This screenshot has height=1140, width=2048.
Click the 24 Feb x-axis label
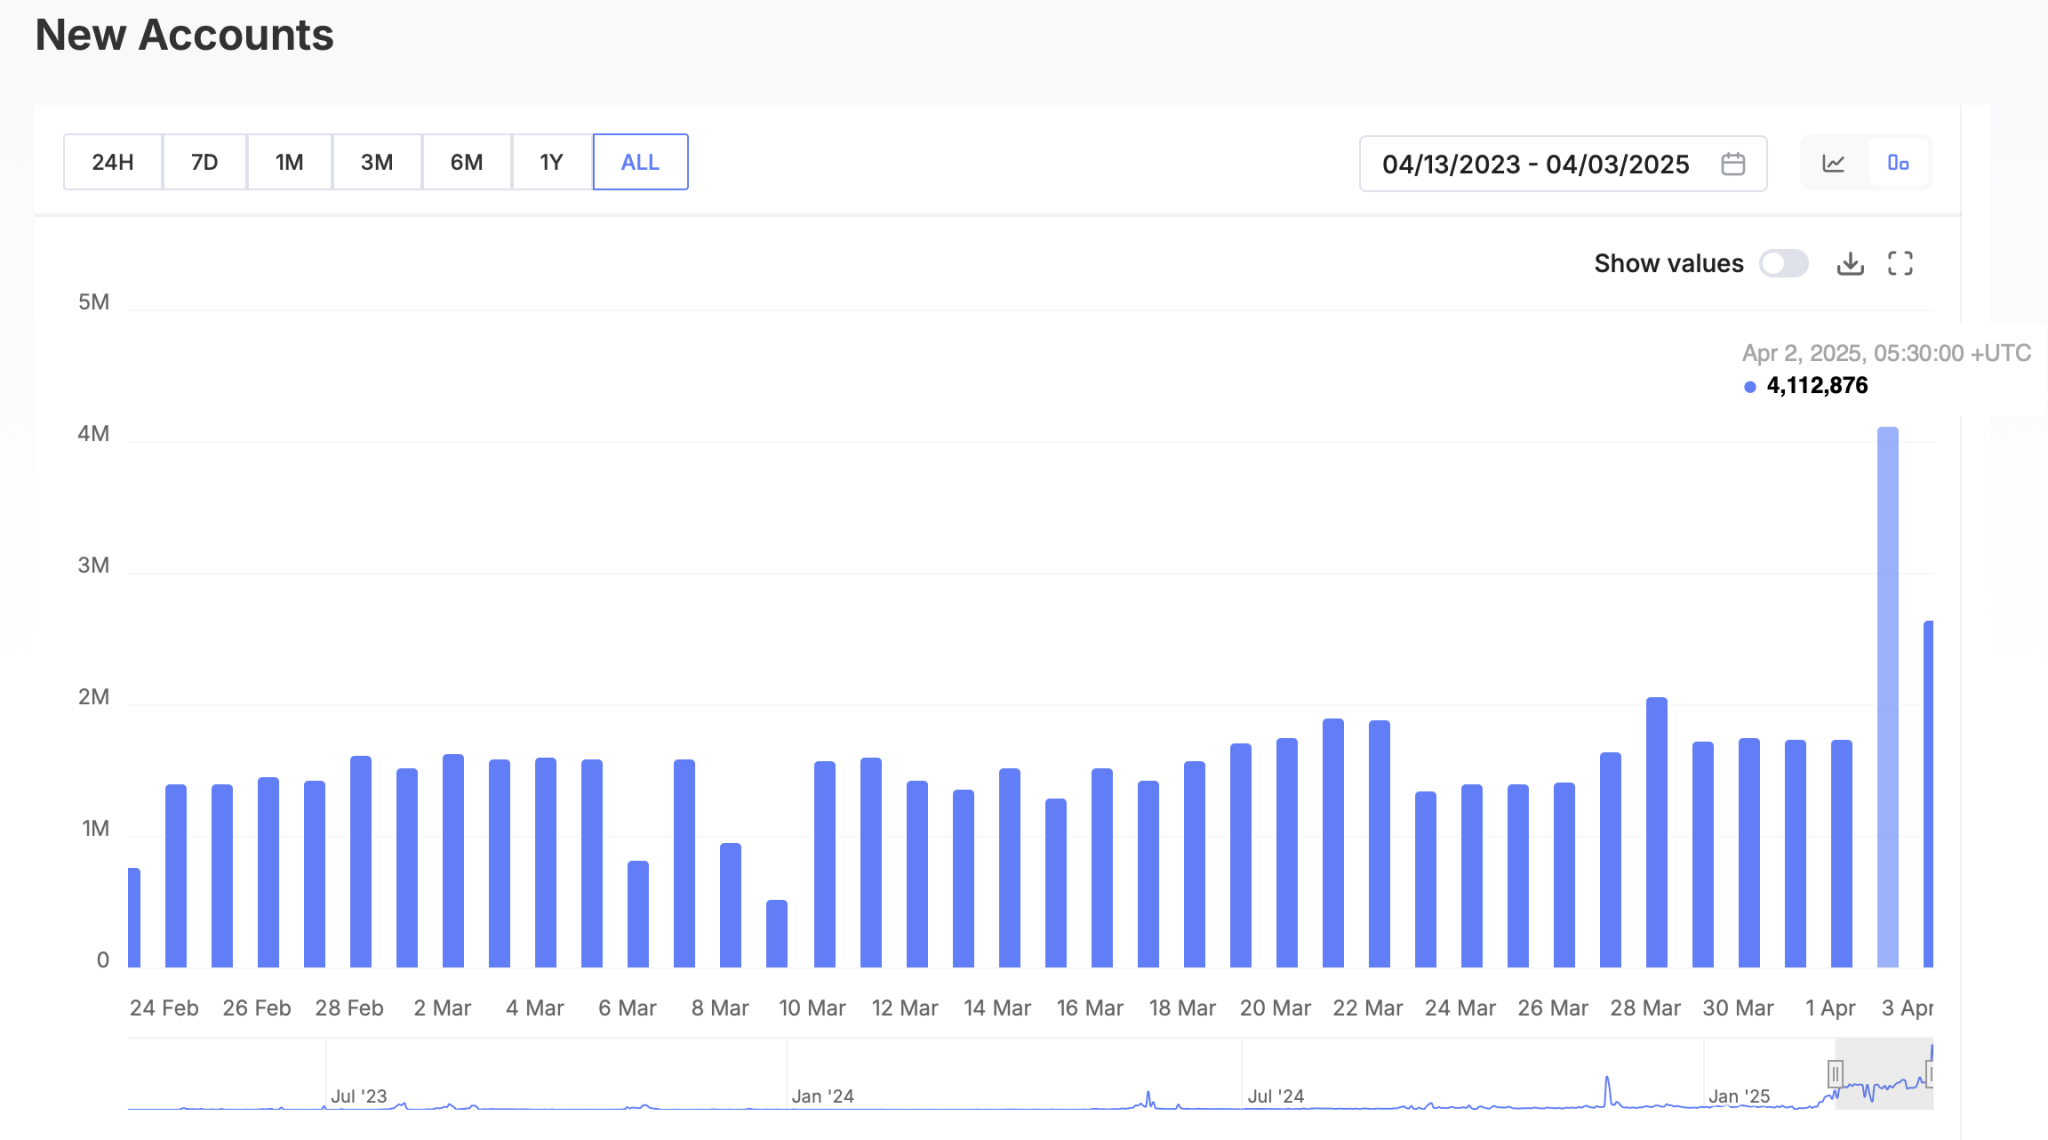click(x=164, y=1008)
